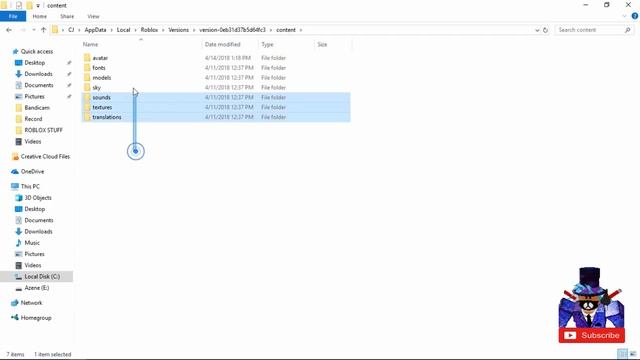Click the avatar folder name
Screen dimensions: 640x360
click(100, 58)
